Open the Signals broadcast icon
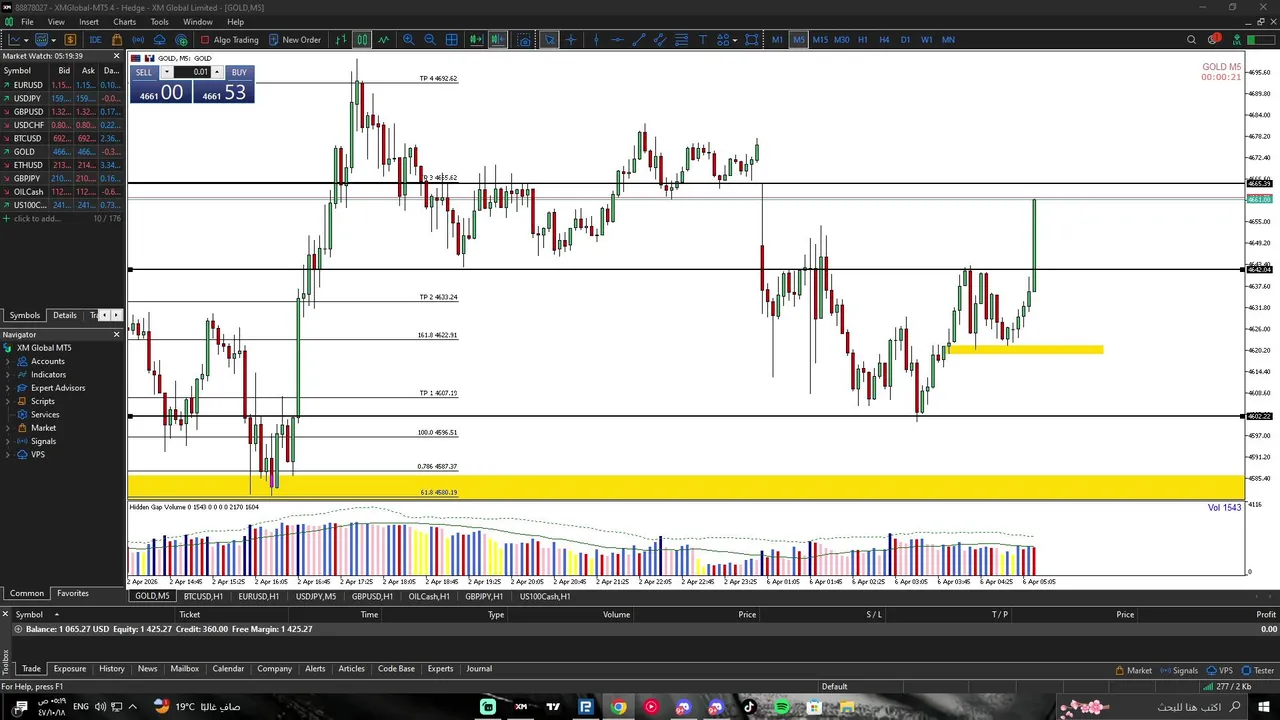The image size is (1280, 720). (138, 40)
